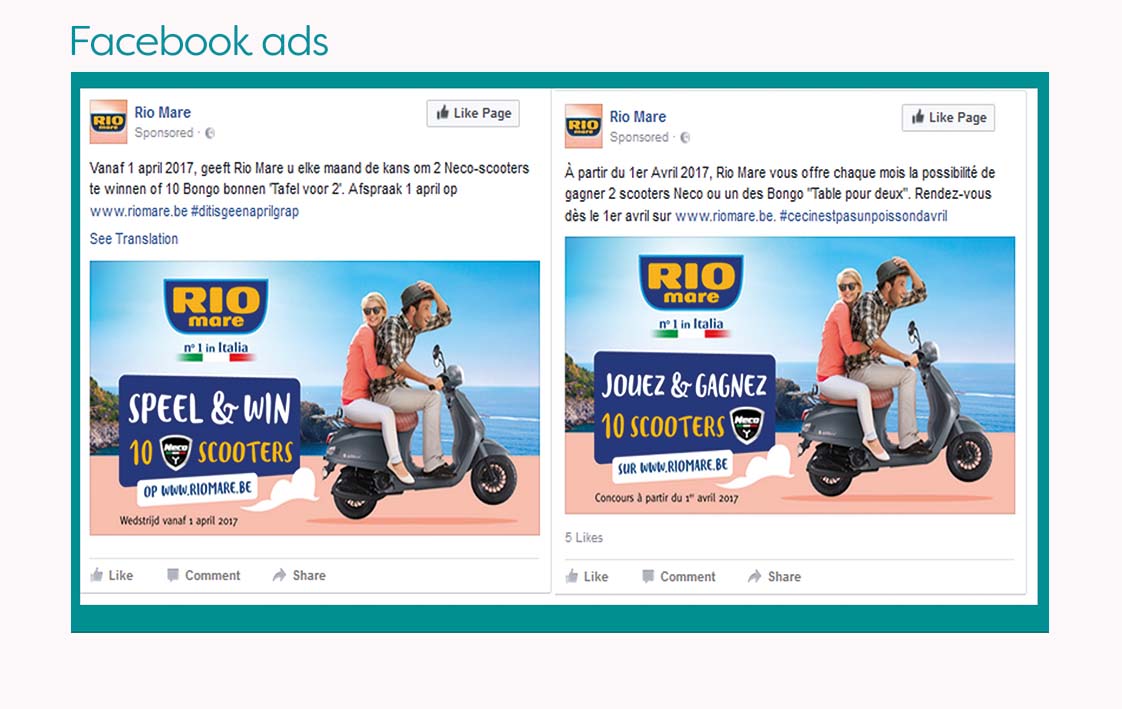Image resolution: width=1122 pixels, height=709 pixels.
Task: Share the French Rio Mare post
Action: click(x=774, y=577)
